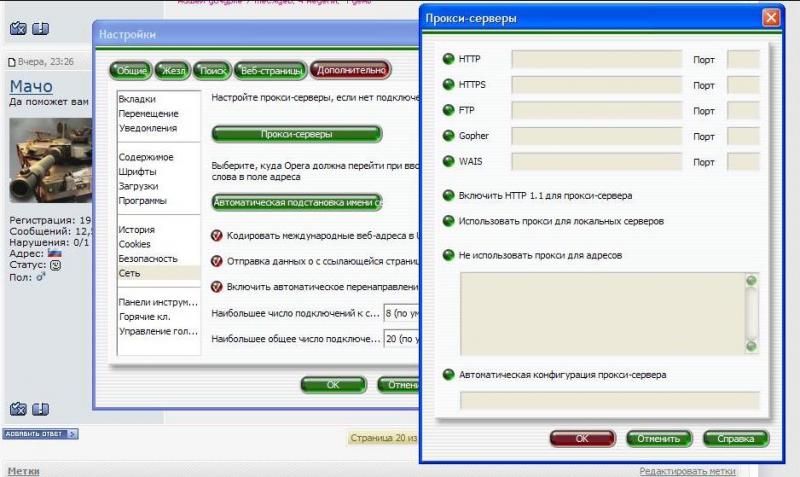Click the scroll-up arrow in the proxy exceptions box

point(751,282)
